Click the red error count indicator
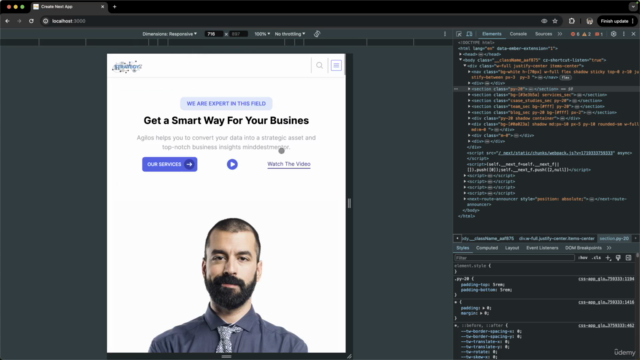Screen dimensions: 640x360 pyautogui.click(x=575, y=34)
